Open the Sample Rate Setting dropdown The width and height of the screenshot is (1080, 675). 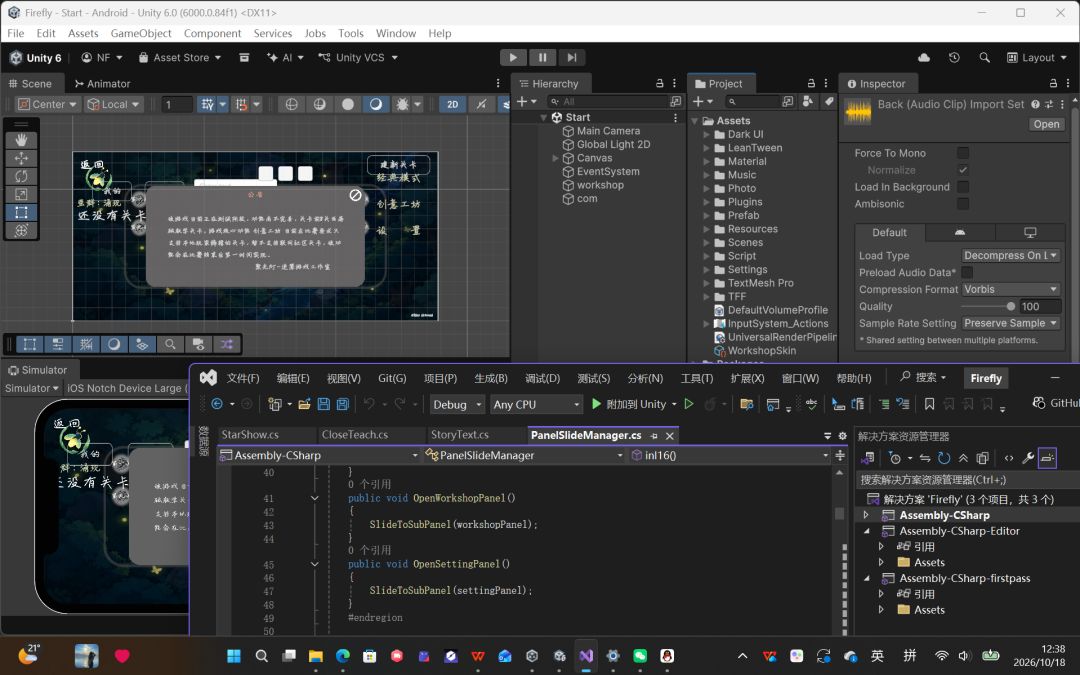click(1010, 323)
